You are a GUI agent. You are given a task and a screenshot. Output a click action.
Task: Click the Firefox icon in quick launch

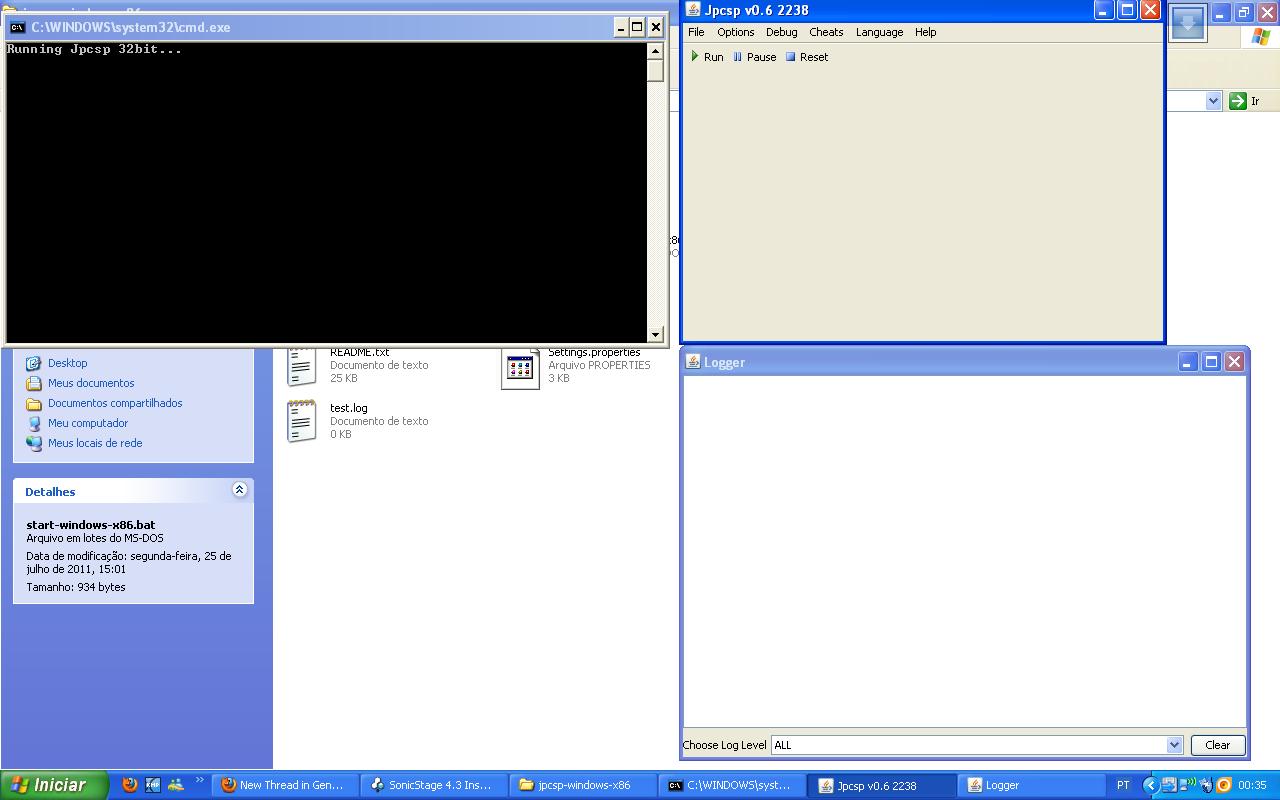130,785
